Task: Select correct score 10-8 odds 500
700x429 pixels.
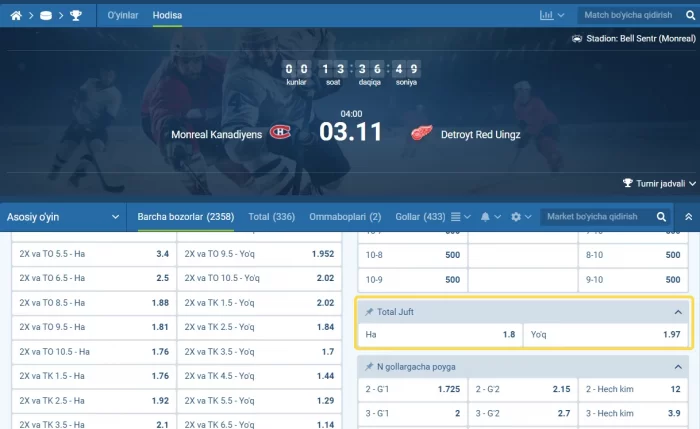Action: point(412,255)
